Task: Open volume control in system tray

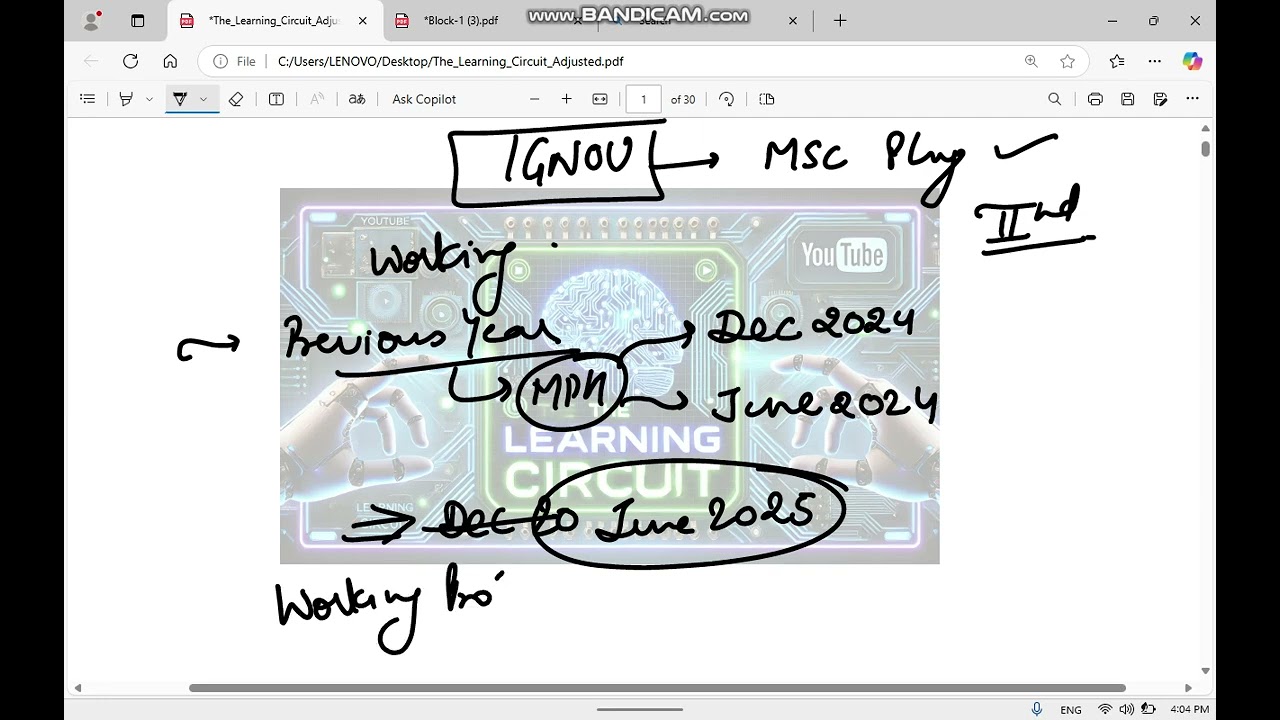Action: click(1127, 709)
